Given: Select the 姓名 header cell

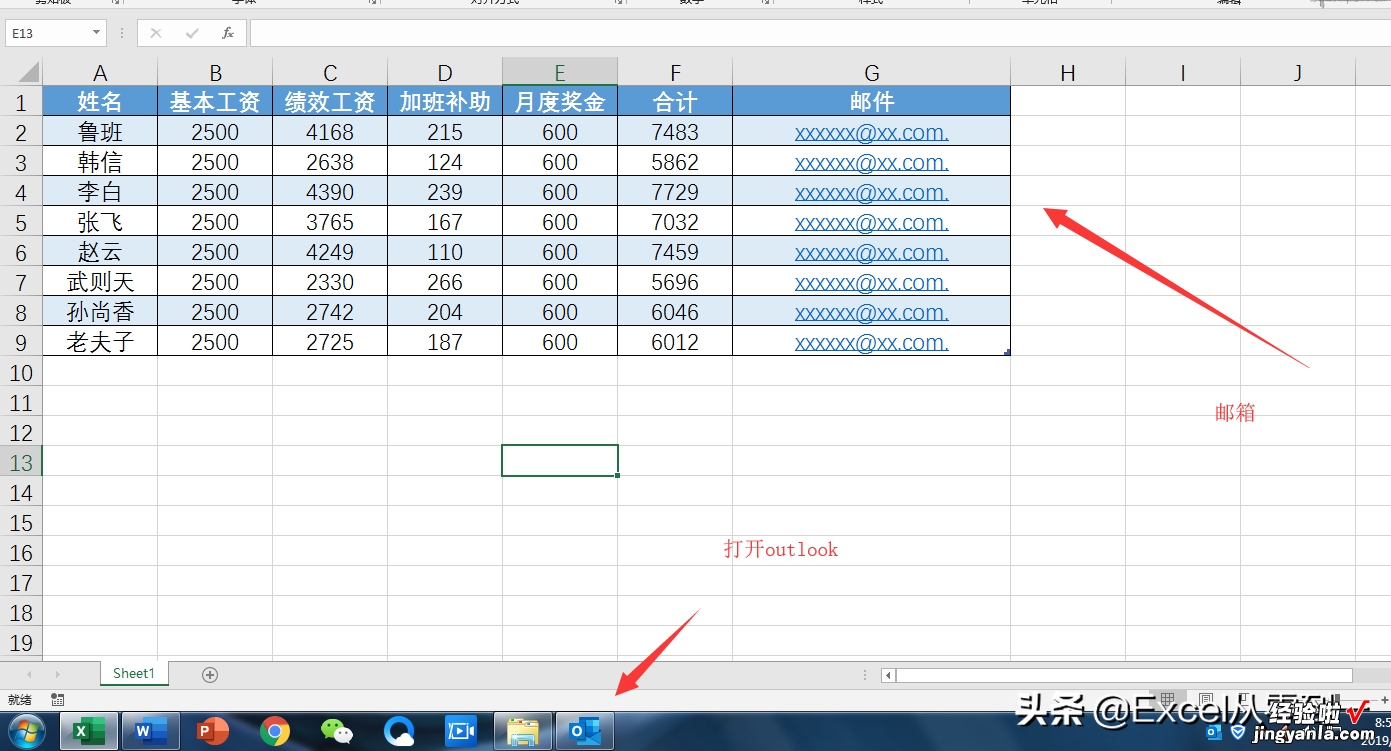Looking at the screenshot, I should coord(100,101).
